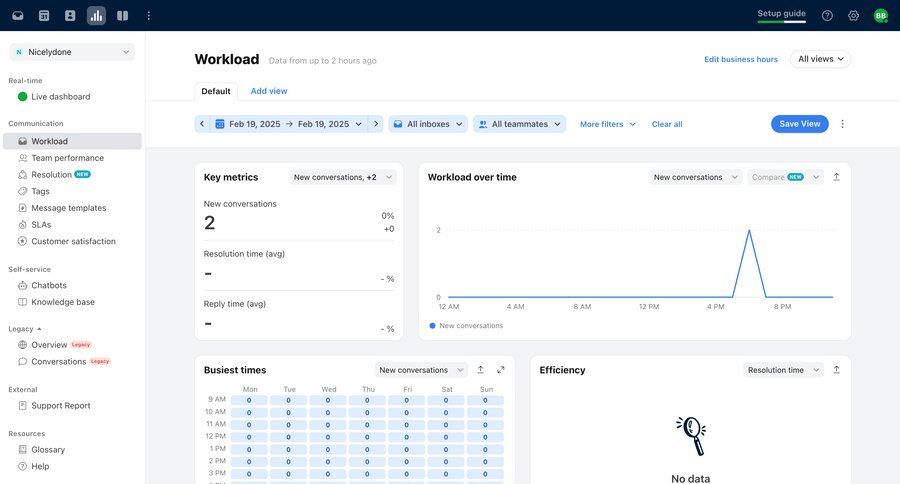Open the knowledge book icon in top bar

[122, 16]
